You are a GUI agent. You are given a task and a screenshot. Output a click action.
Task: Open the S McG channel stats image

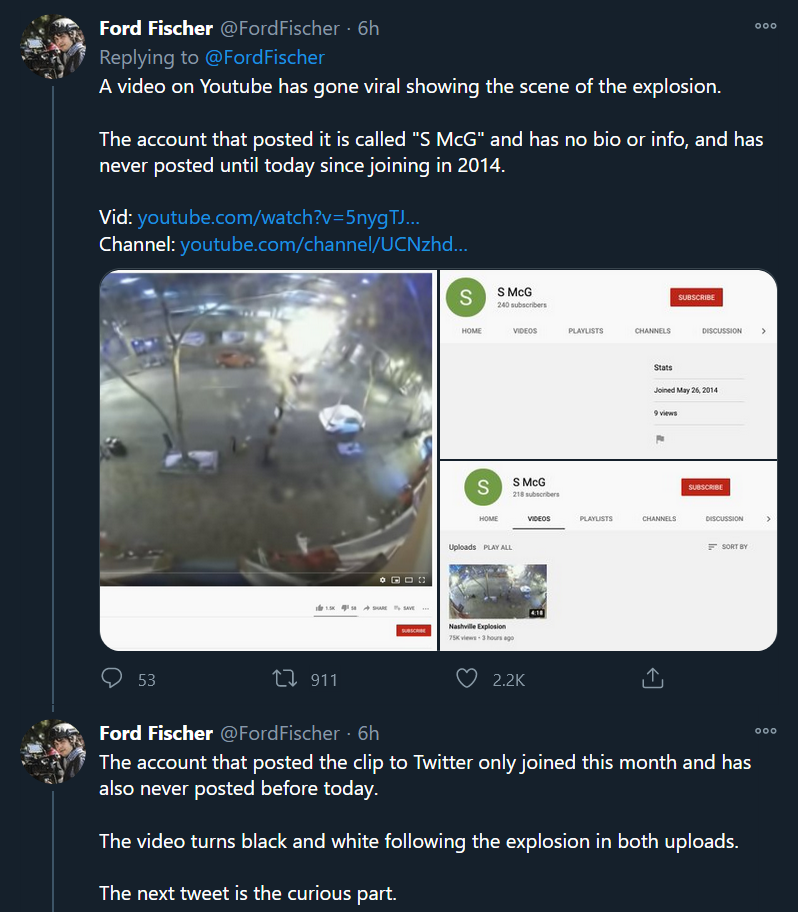point(608,364)
